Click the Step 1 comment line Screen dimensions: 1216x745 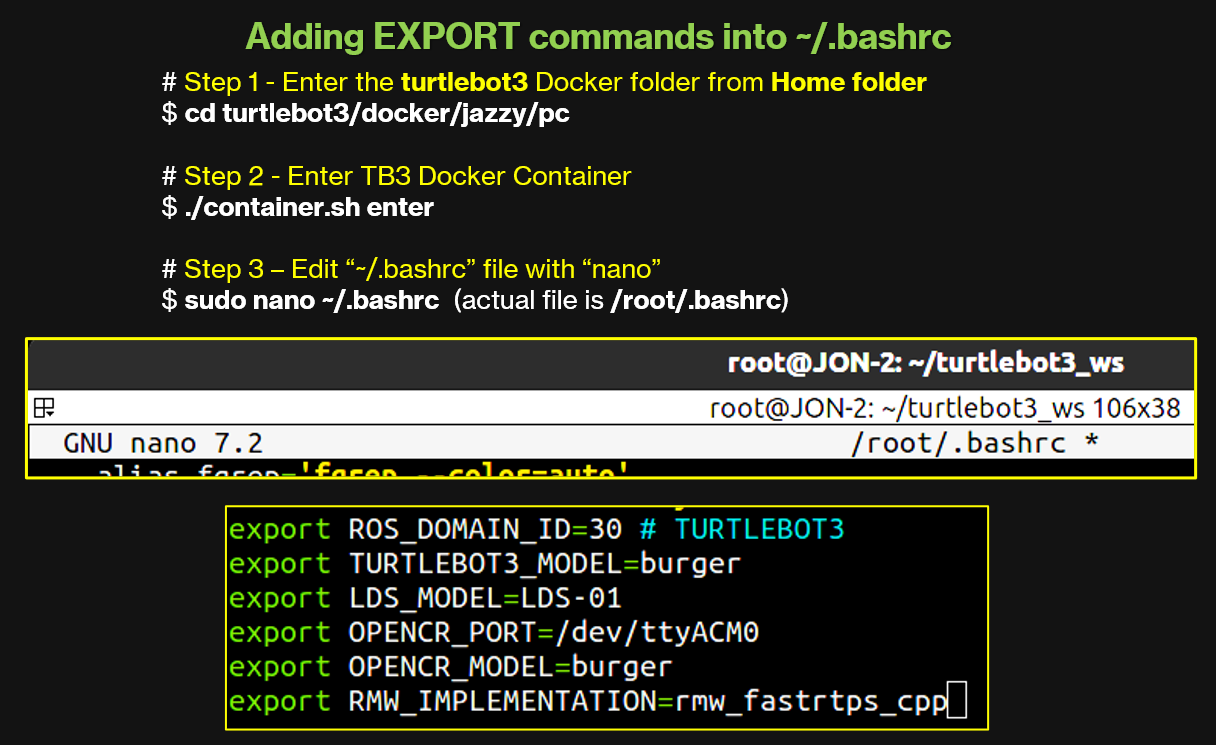click(544, 82)
